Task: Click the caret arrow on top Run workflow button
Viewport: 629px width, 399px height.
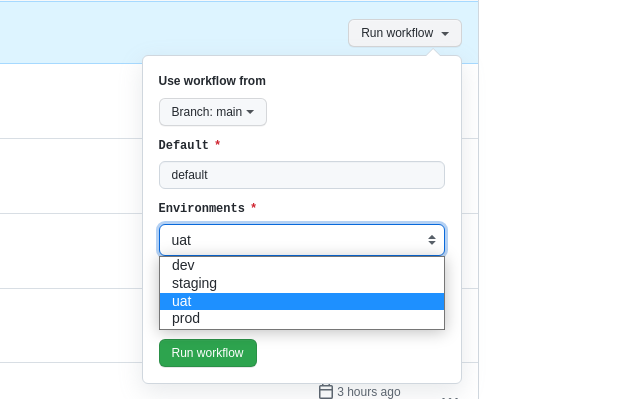Action: 445,34
